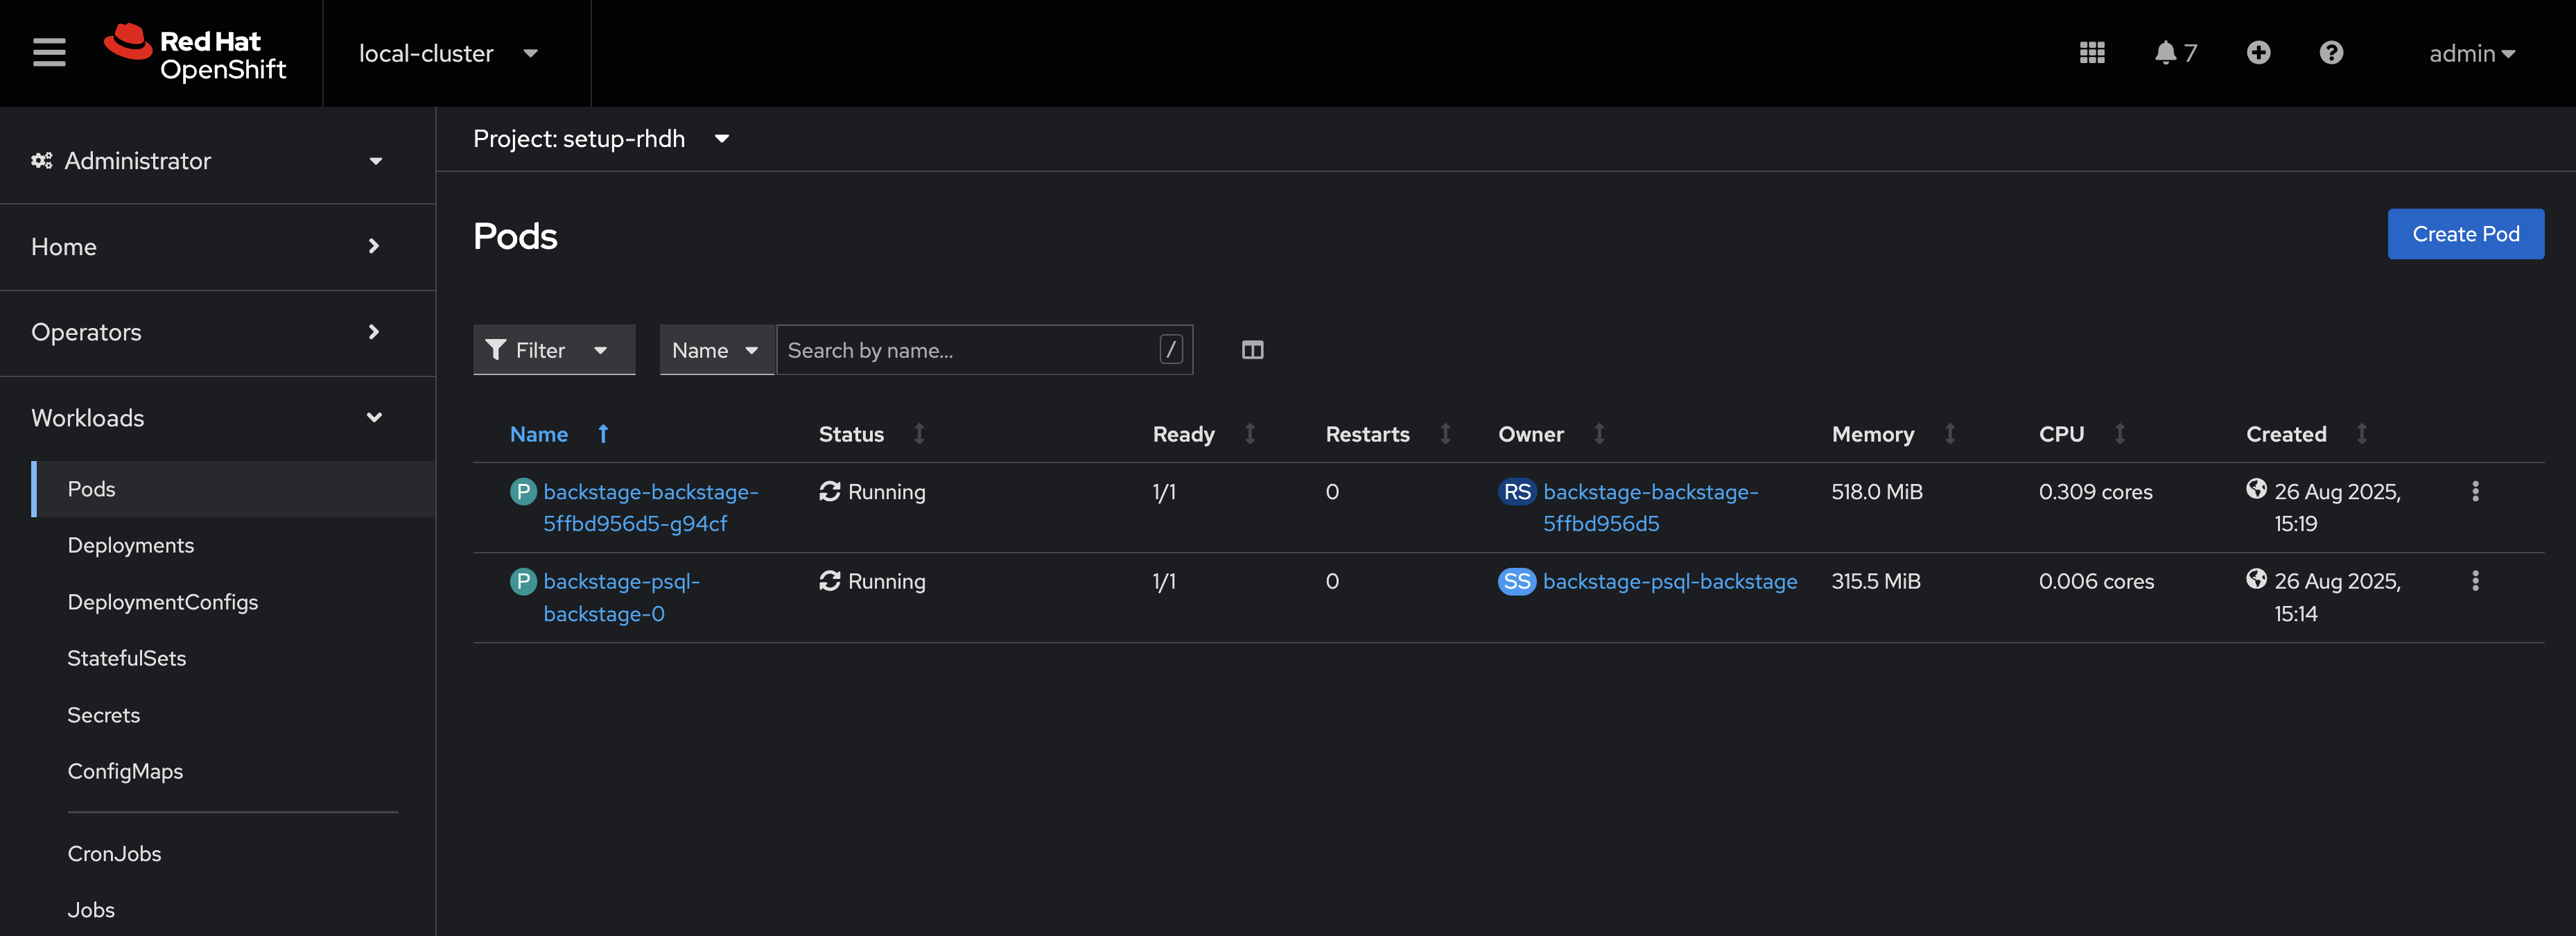This screenshot has height=936, width=2576.
Task: Sort table by Owner column arrows
Action: [x=1599, y=434]
